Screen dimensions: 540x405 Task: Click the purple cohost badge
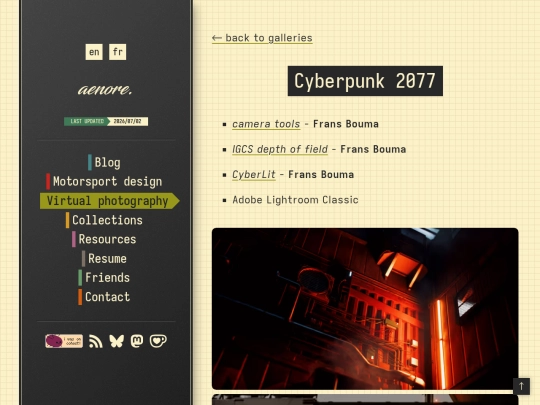click(x=64, y=341)
